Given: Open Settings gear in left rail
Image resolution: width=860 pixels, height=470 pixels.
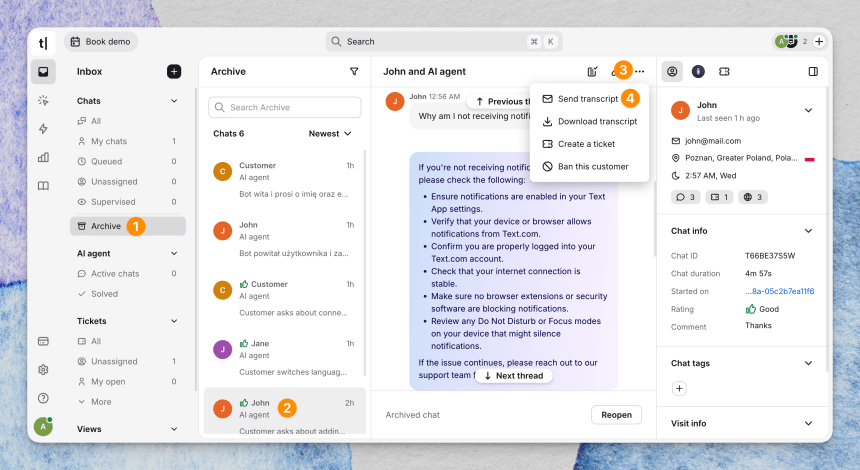Looking at the screenshot, I should (43, 370).
